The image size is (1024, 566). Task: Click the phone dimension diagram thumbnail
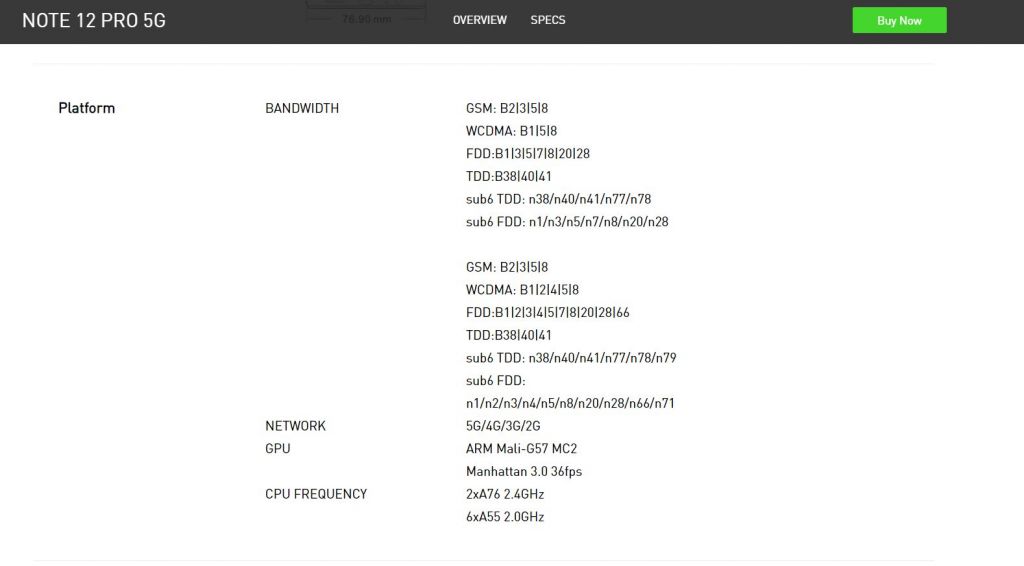(367, 12)
